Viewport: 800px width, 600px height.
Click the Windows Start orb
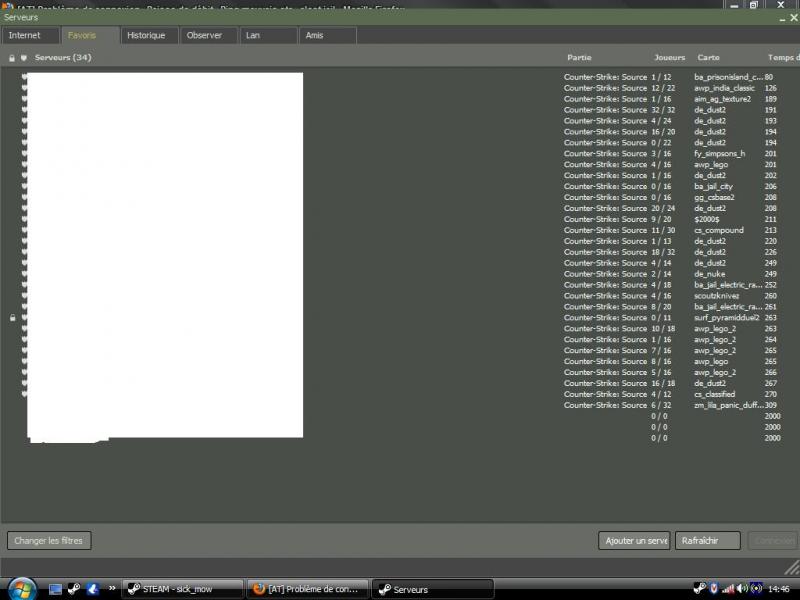tap(21, 588)
